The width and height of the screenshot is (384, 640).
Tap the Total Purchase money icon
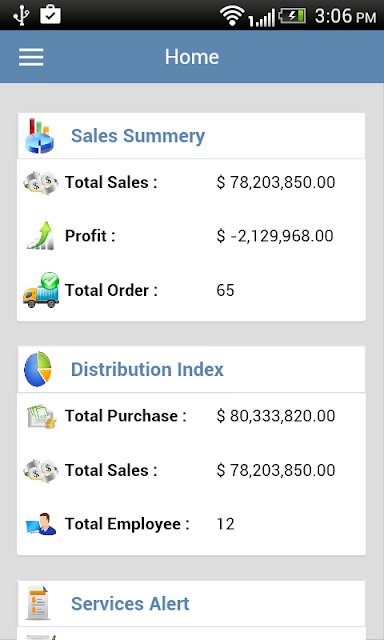pos(41,416)
